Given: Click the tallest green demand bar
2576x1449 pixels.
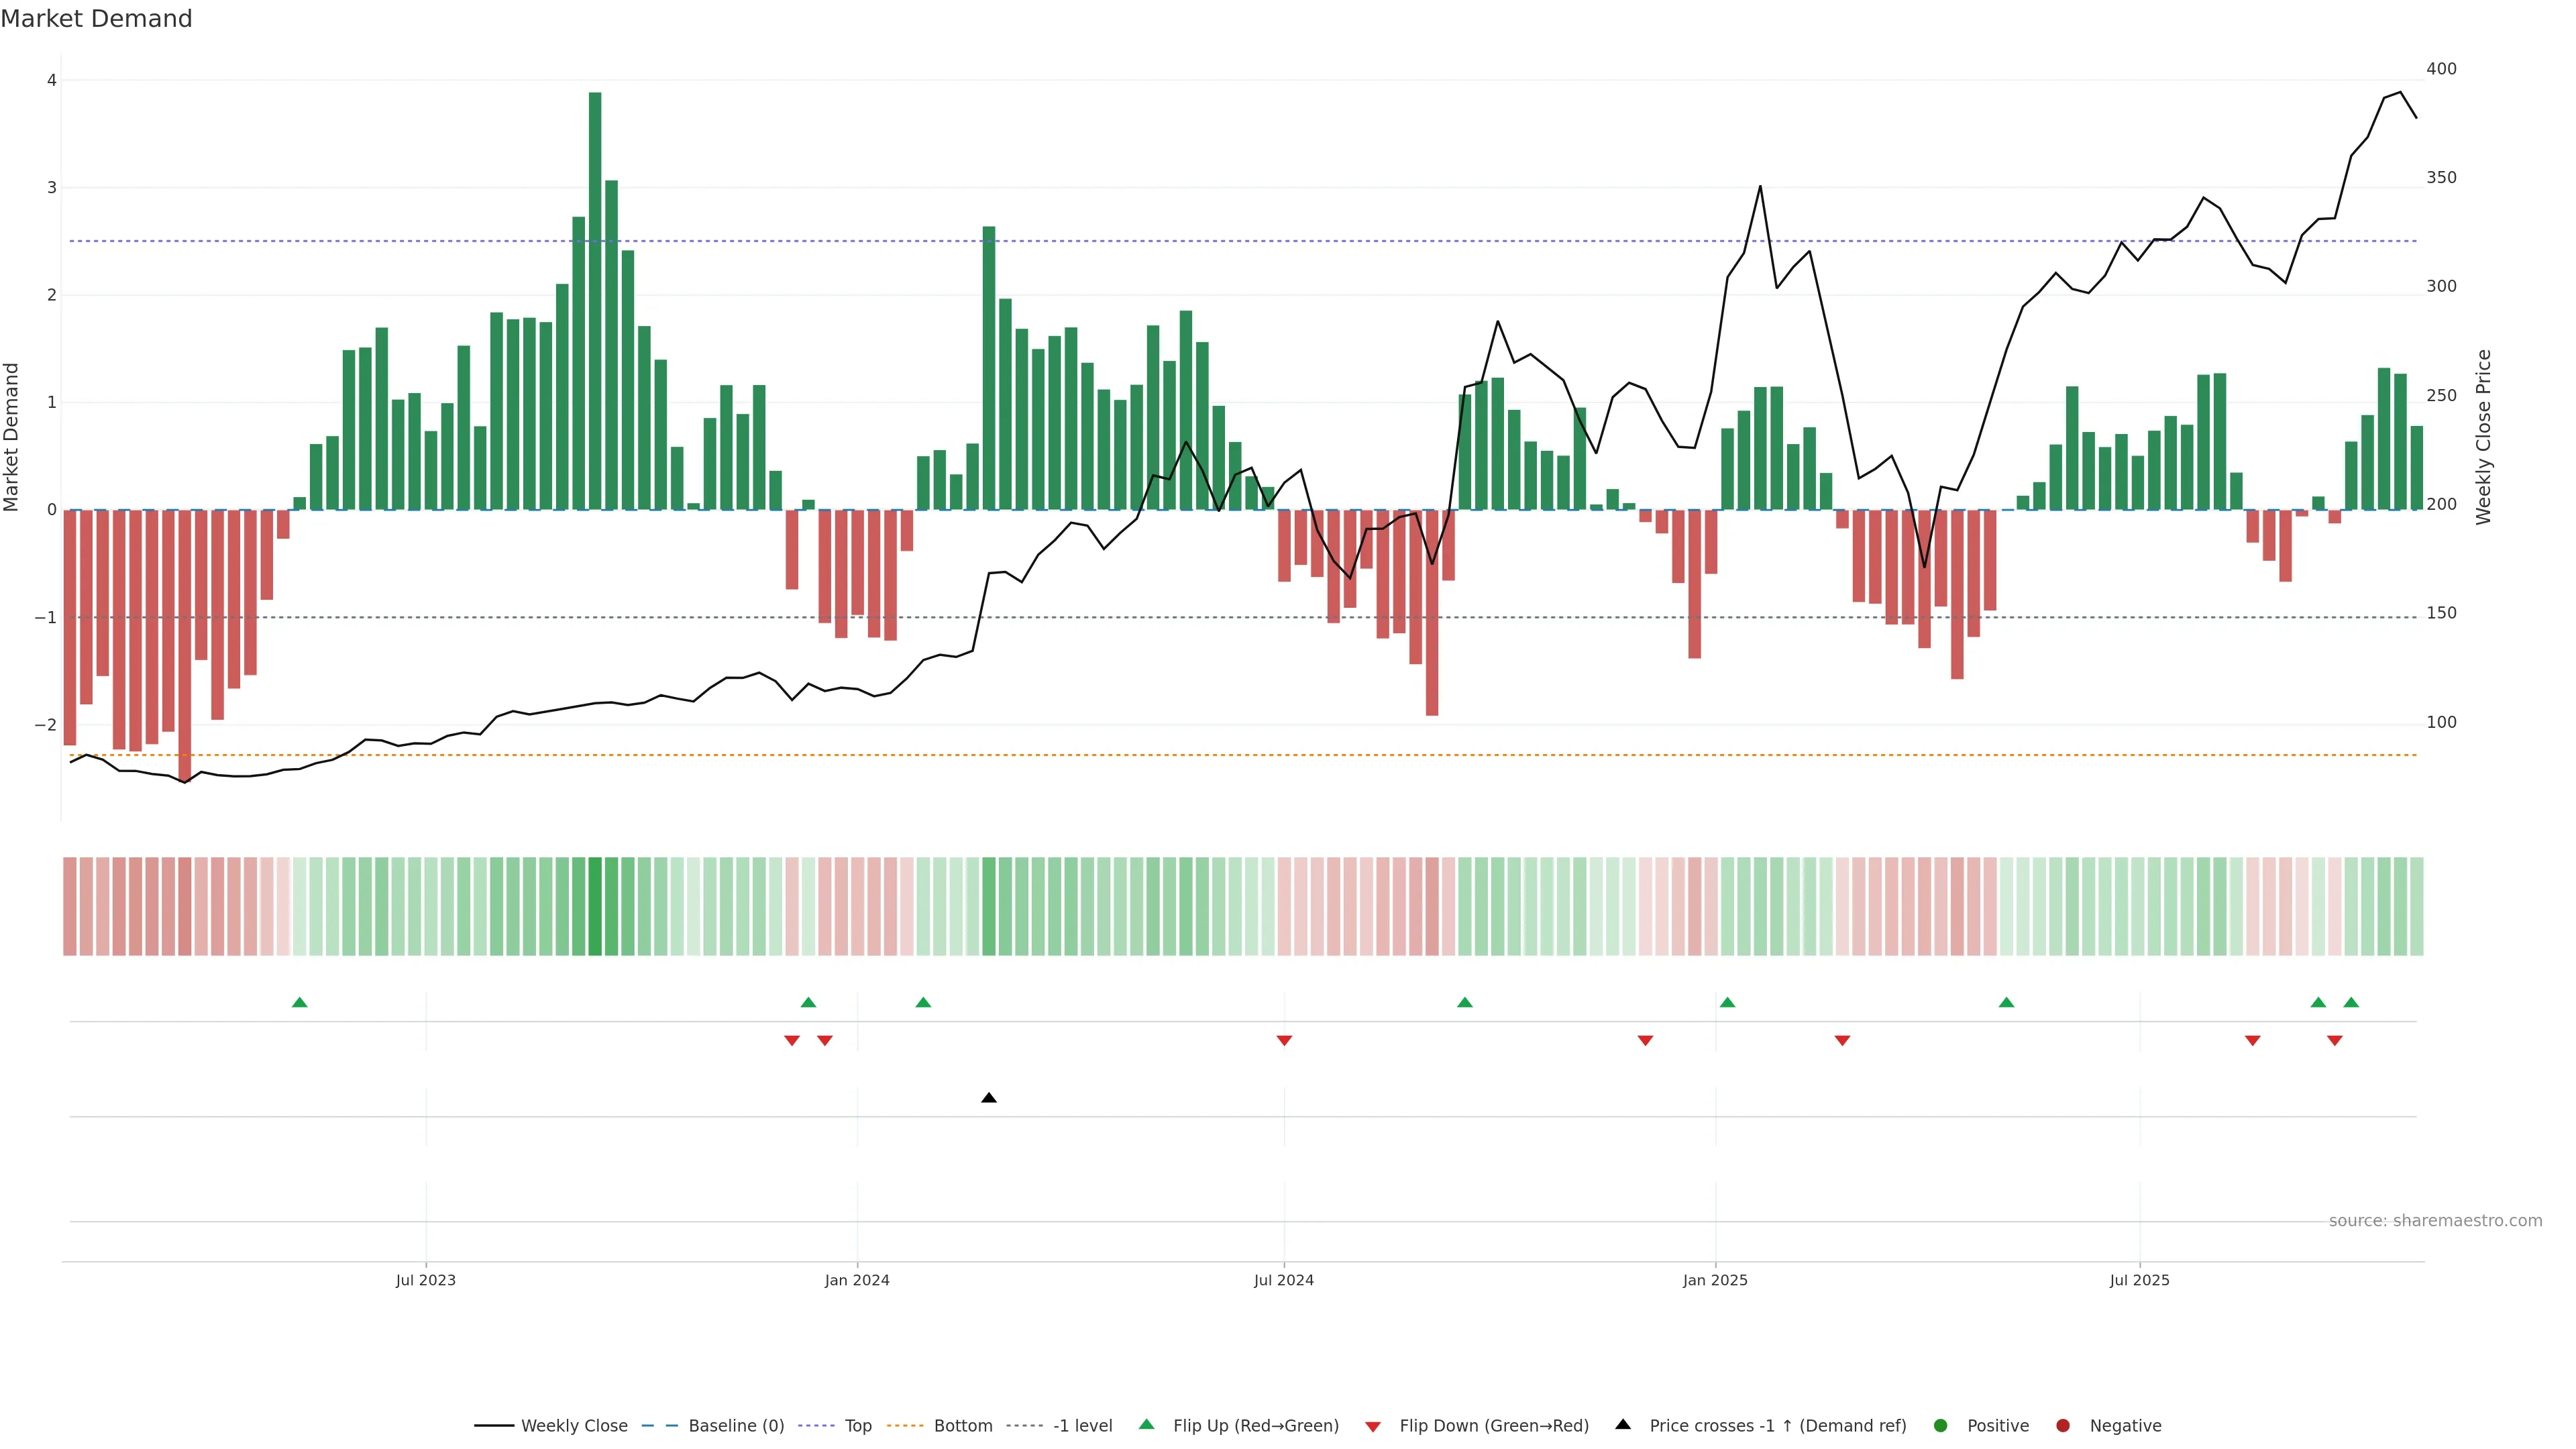Looking at the screenshot, I should coord(595,300).
